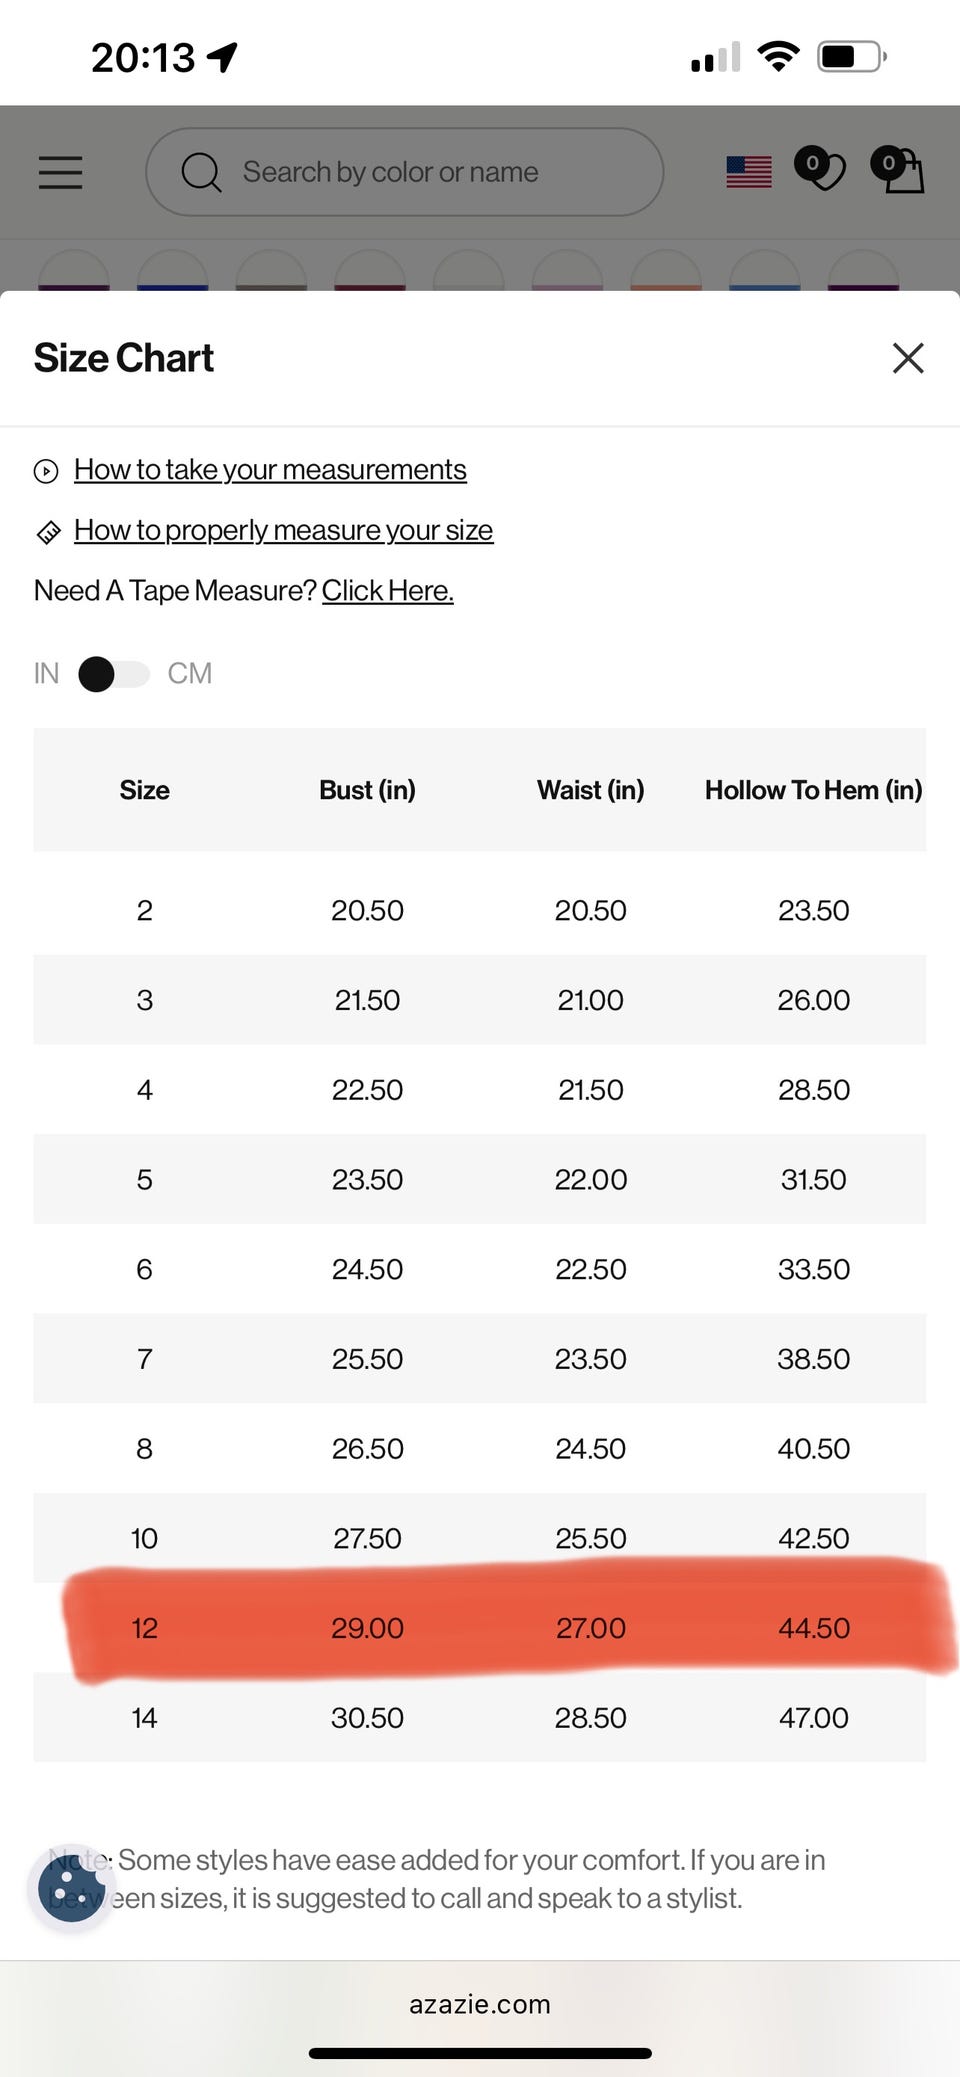Open 'How to properly measure your size'
This screenshot has height=2077, width=960.
click(x=283, y=530)
